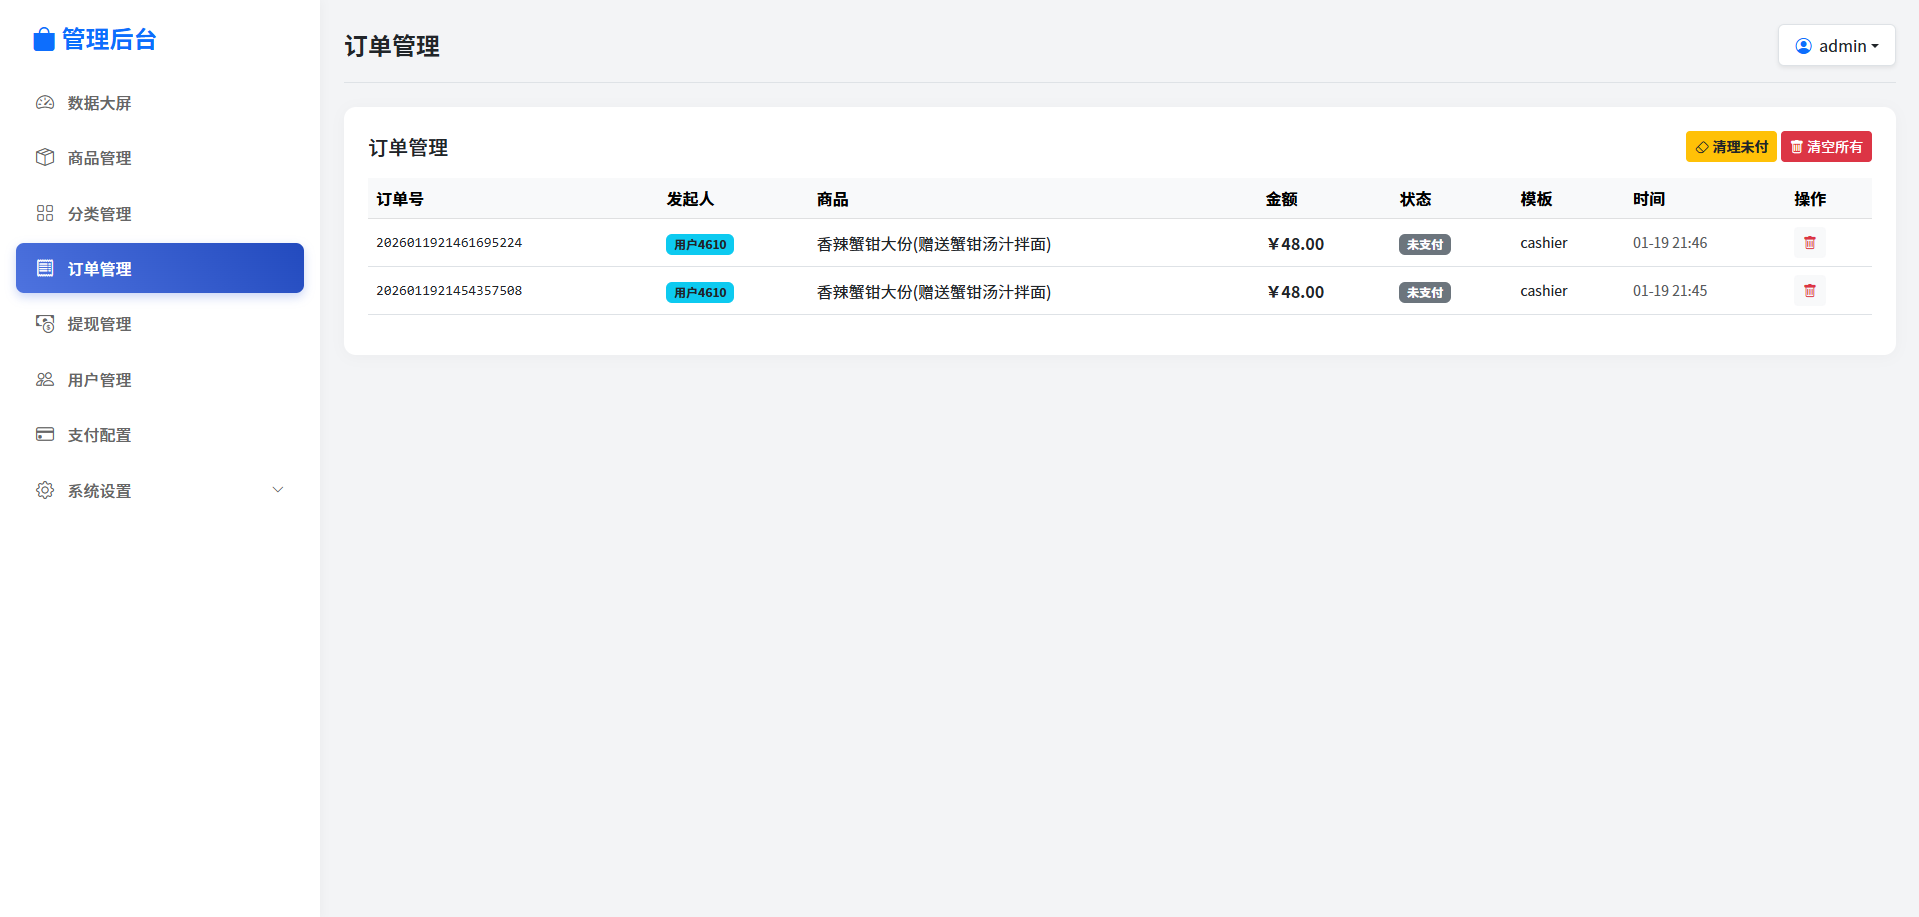
Task: Click the 用户4610 badge in first row
Action: pyautogui.click(x=700, y=245)
